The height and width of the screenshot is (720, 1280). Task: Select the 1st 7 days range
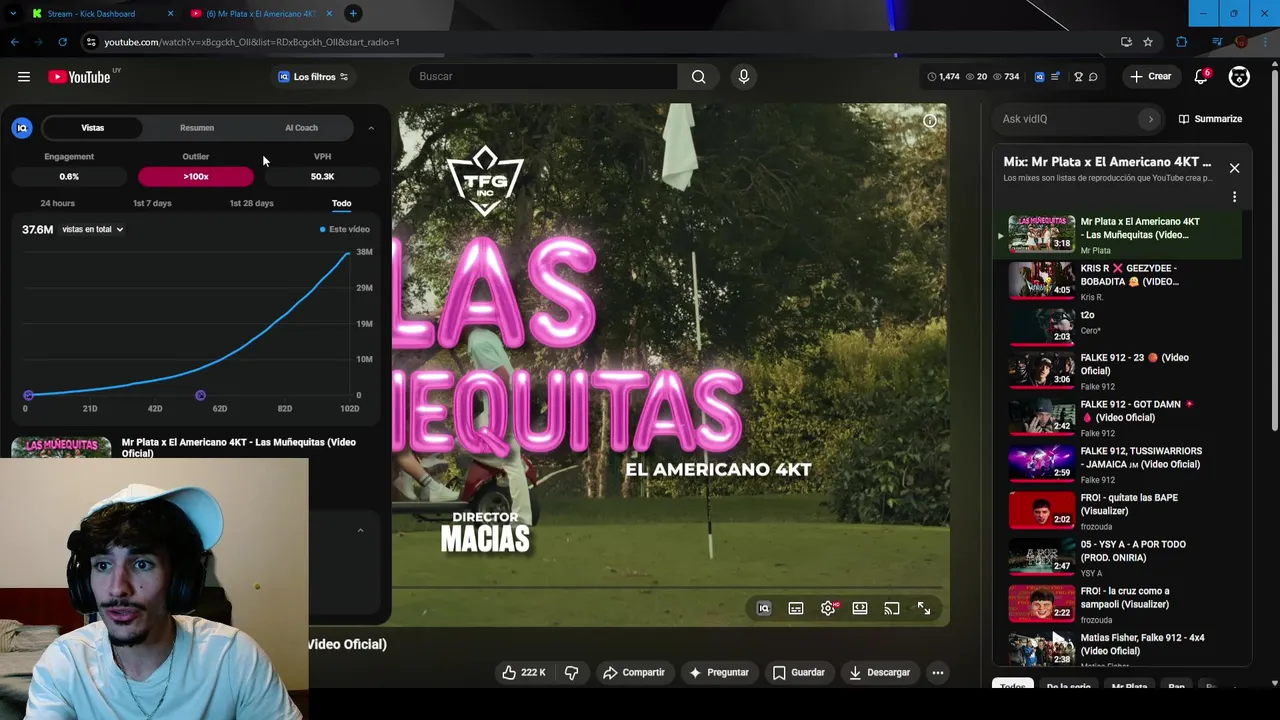[152, 203]
